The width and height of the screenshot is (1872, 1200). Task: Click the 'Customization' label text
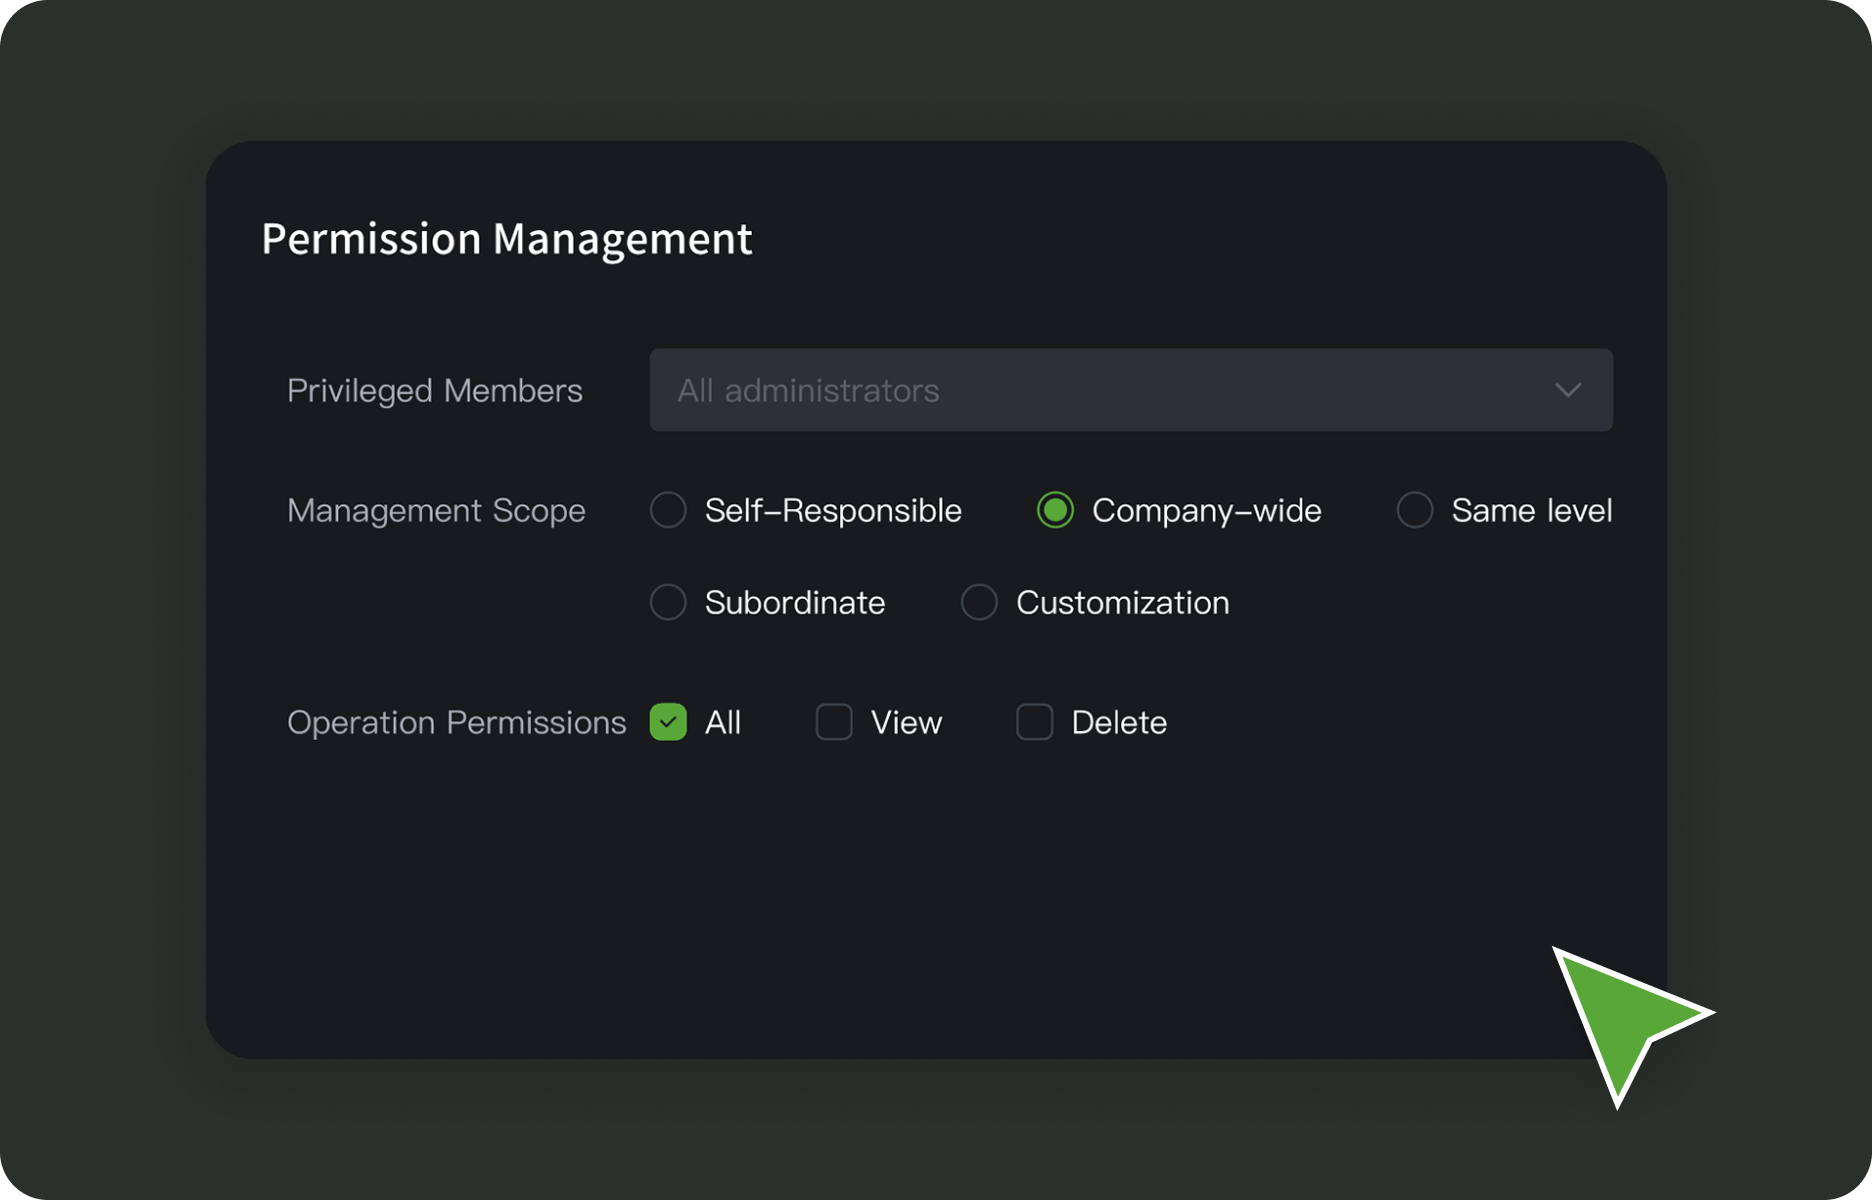click(1122, 603)
